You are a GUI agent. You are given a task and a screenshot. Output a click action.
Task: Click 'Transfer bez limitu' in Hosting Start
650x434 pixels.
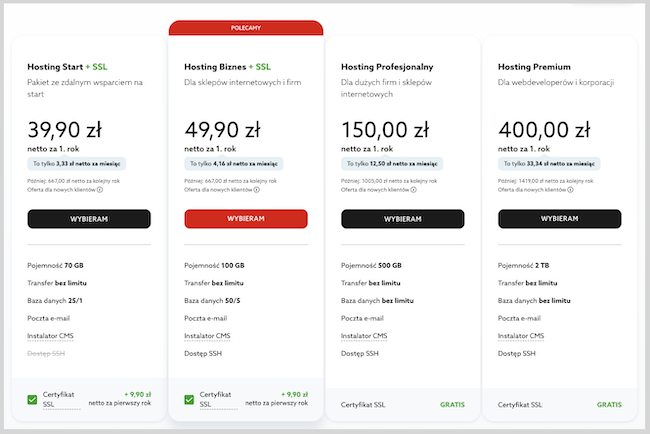tap(57, 283)
